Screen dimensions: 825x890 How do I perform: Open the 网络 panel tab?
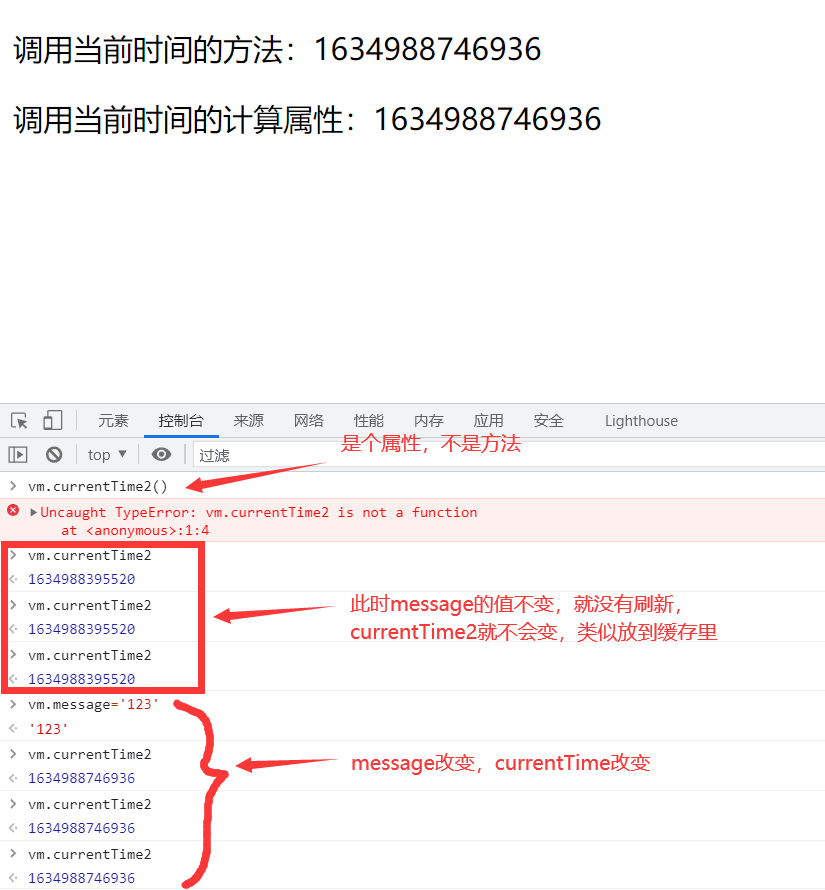coord(308,420)
